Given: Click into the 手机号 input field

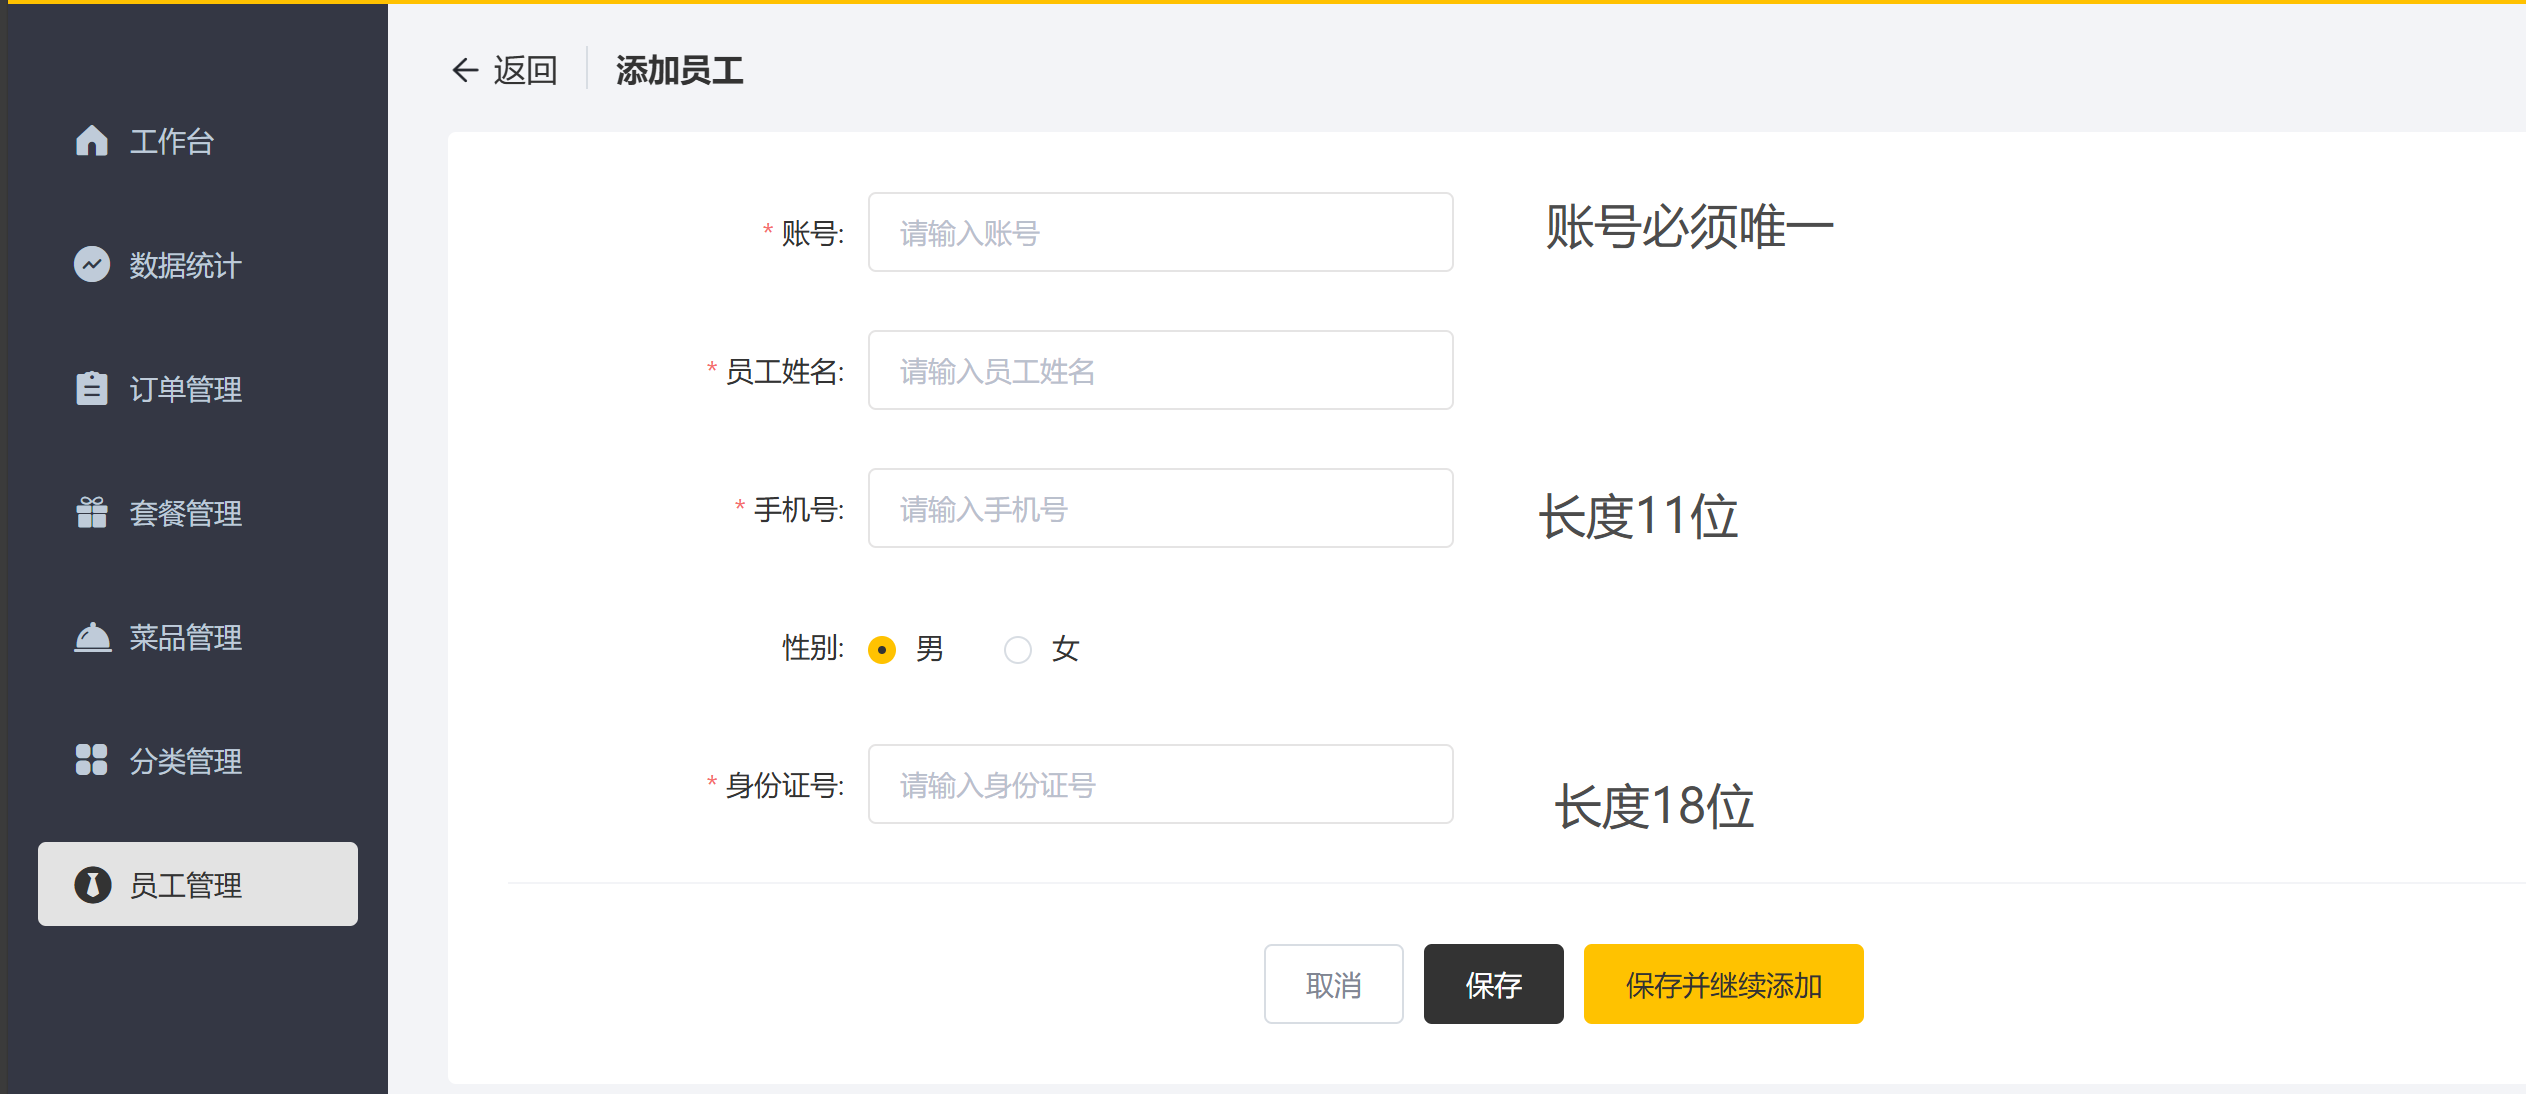Looking at the screenshot, I should (x=1160, y=508).
